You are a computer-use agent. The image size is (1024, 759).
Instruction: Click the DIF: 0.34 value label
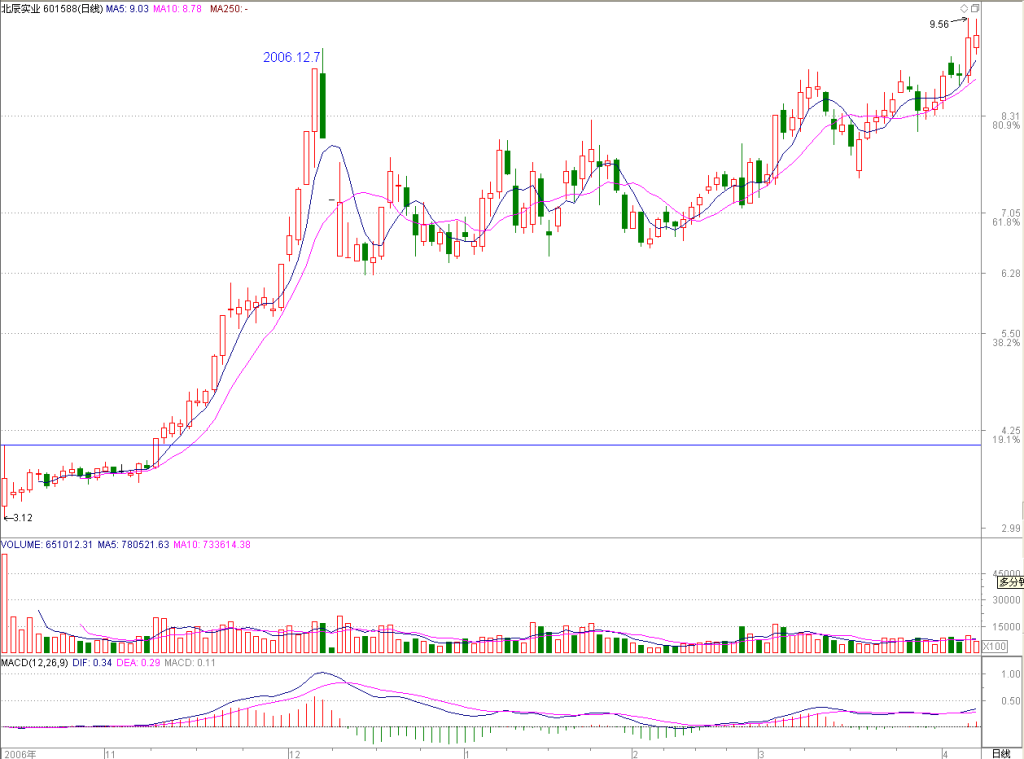point(92,662)
